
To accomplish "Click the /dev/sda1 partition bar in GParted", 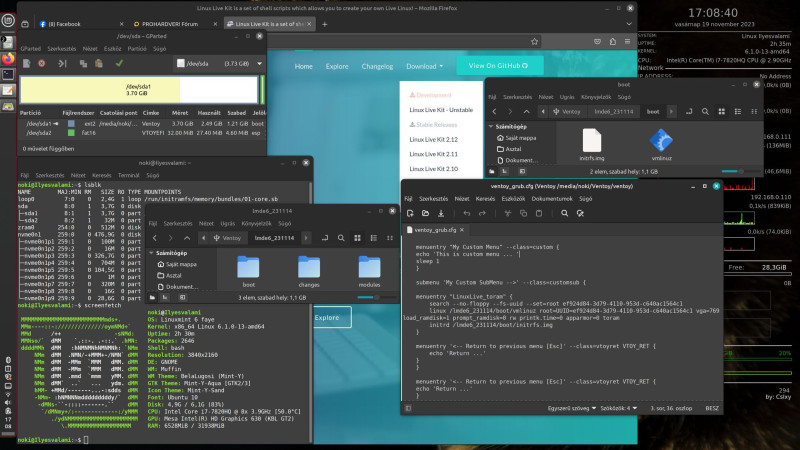I will click(138, 90).
